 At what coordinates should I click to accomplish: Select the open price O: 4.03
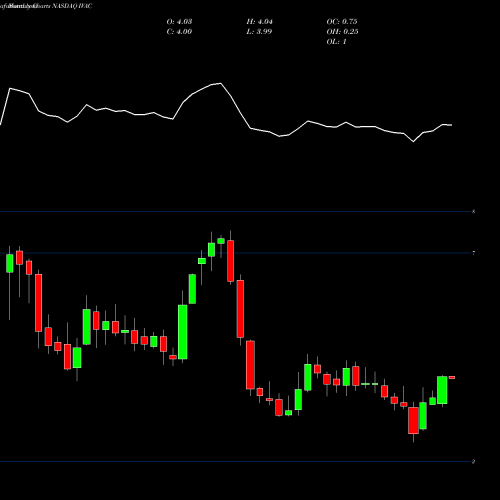pos(179,22)
